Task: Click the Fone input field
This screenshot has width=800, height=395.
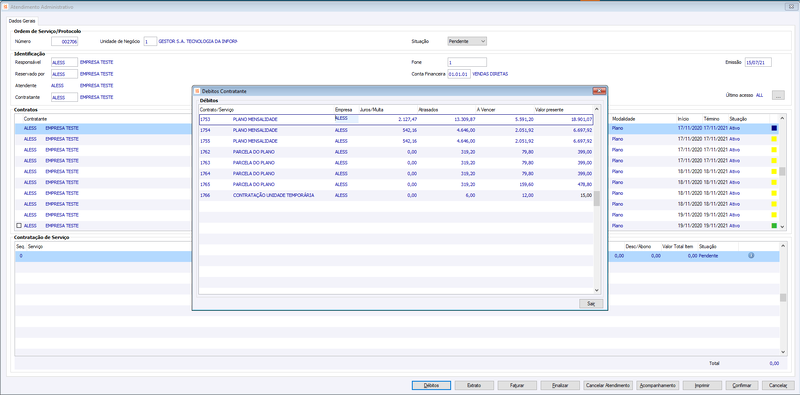Action: point(467,62)
